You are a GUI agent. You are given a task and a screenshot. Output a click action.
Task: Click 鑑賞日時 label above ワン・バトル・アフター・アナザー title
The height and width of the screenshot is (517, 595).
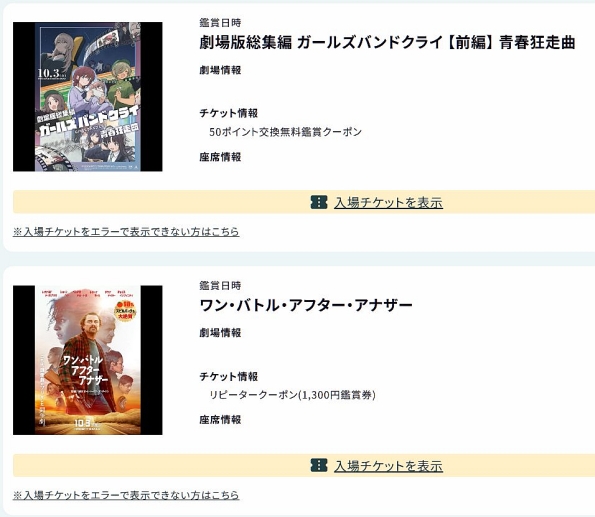pyautogui.click(x=220, y=286)
